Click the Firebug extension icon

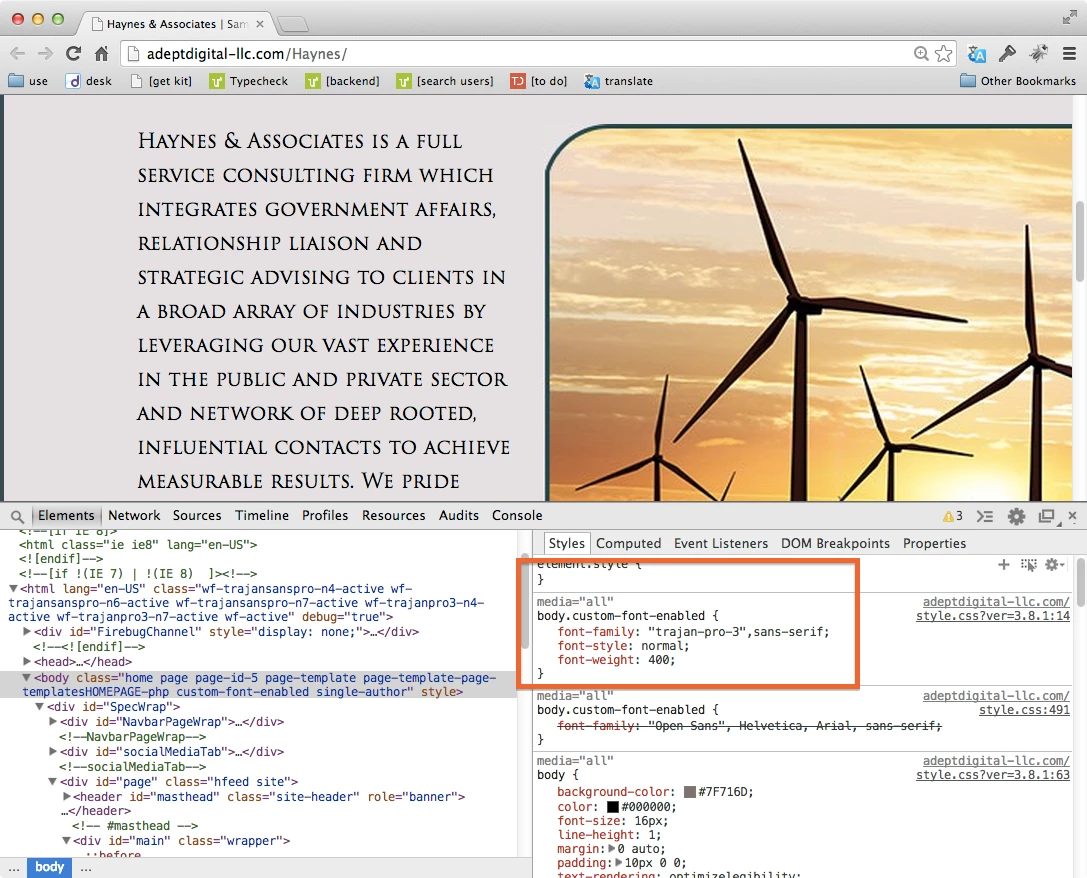coord(1038,53)
